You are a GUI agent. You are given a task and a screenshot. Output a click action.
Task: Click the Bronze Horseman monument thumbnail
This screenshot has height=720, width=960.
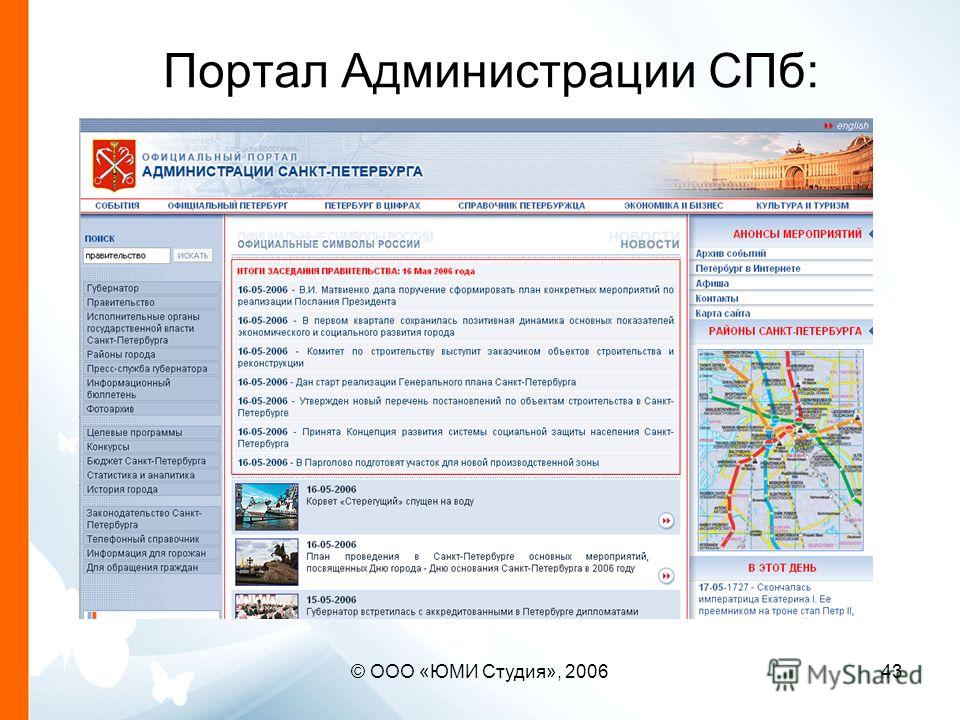(266, 562)
